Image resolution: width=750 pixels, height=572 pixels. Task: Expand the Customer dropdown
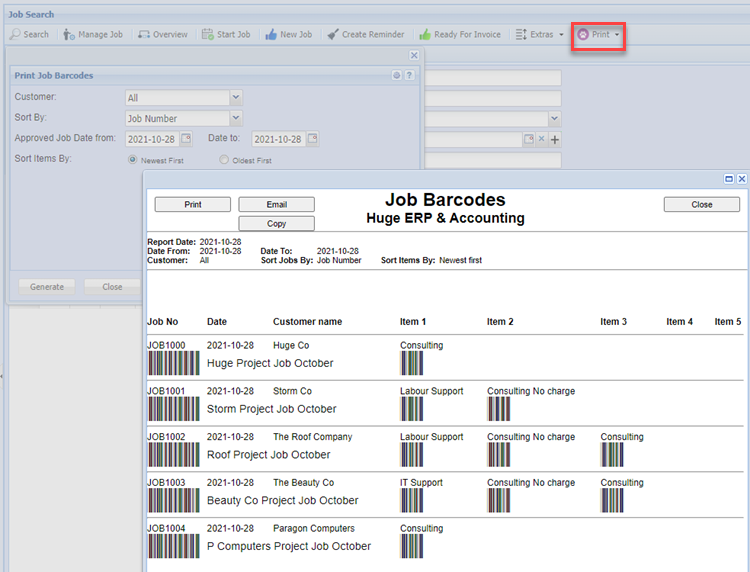[x=236, y=98]
